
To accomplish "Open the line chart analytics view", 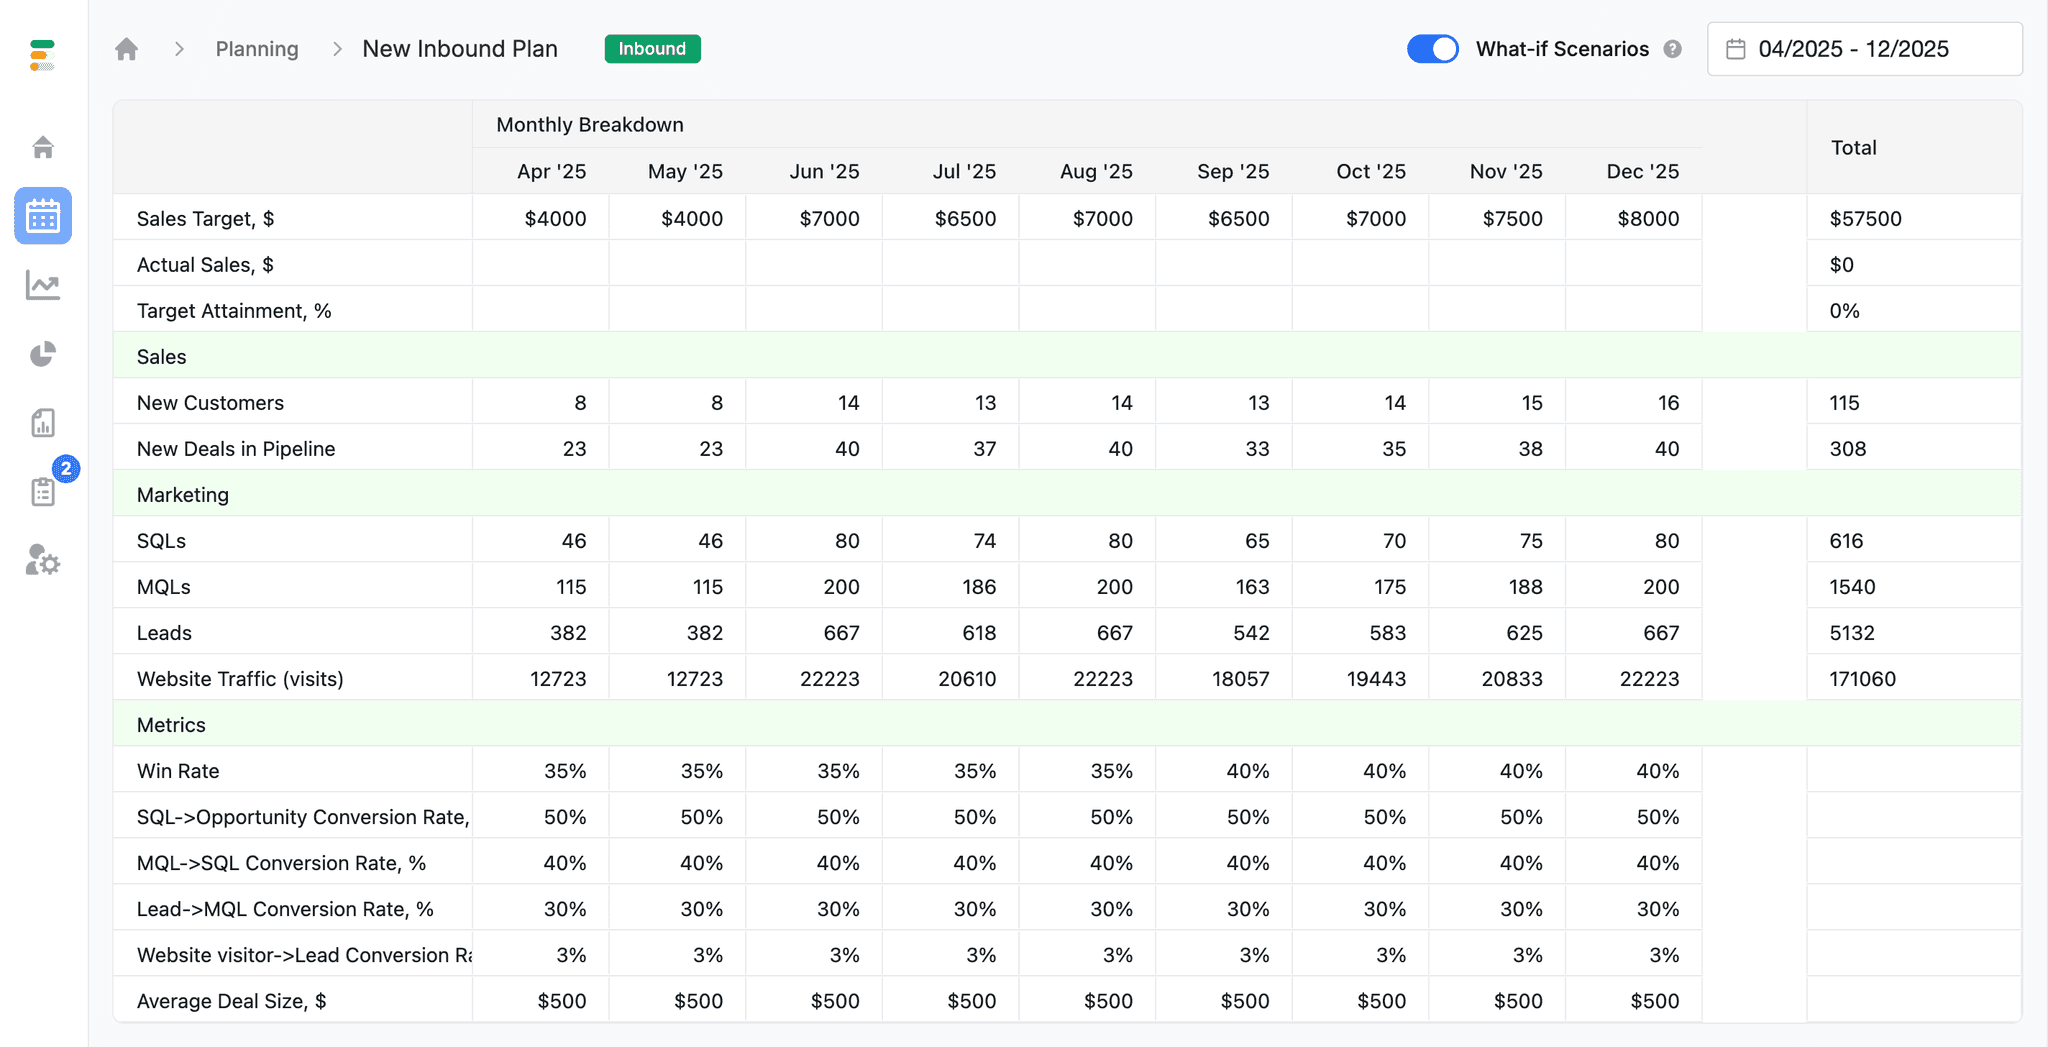I will click(42, 285).
